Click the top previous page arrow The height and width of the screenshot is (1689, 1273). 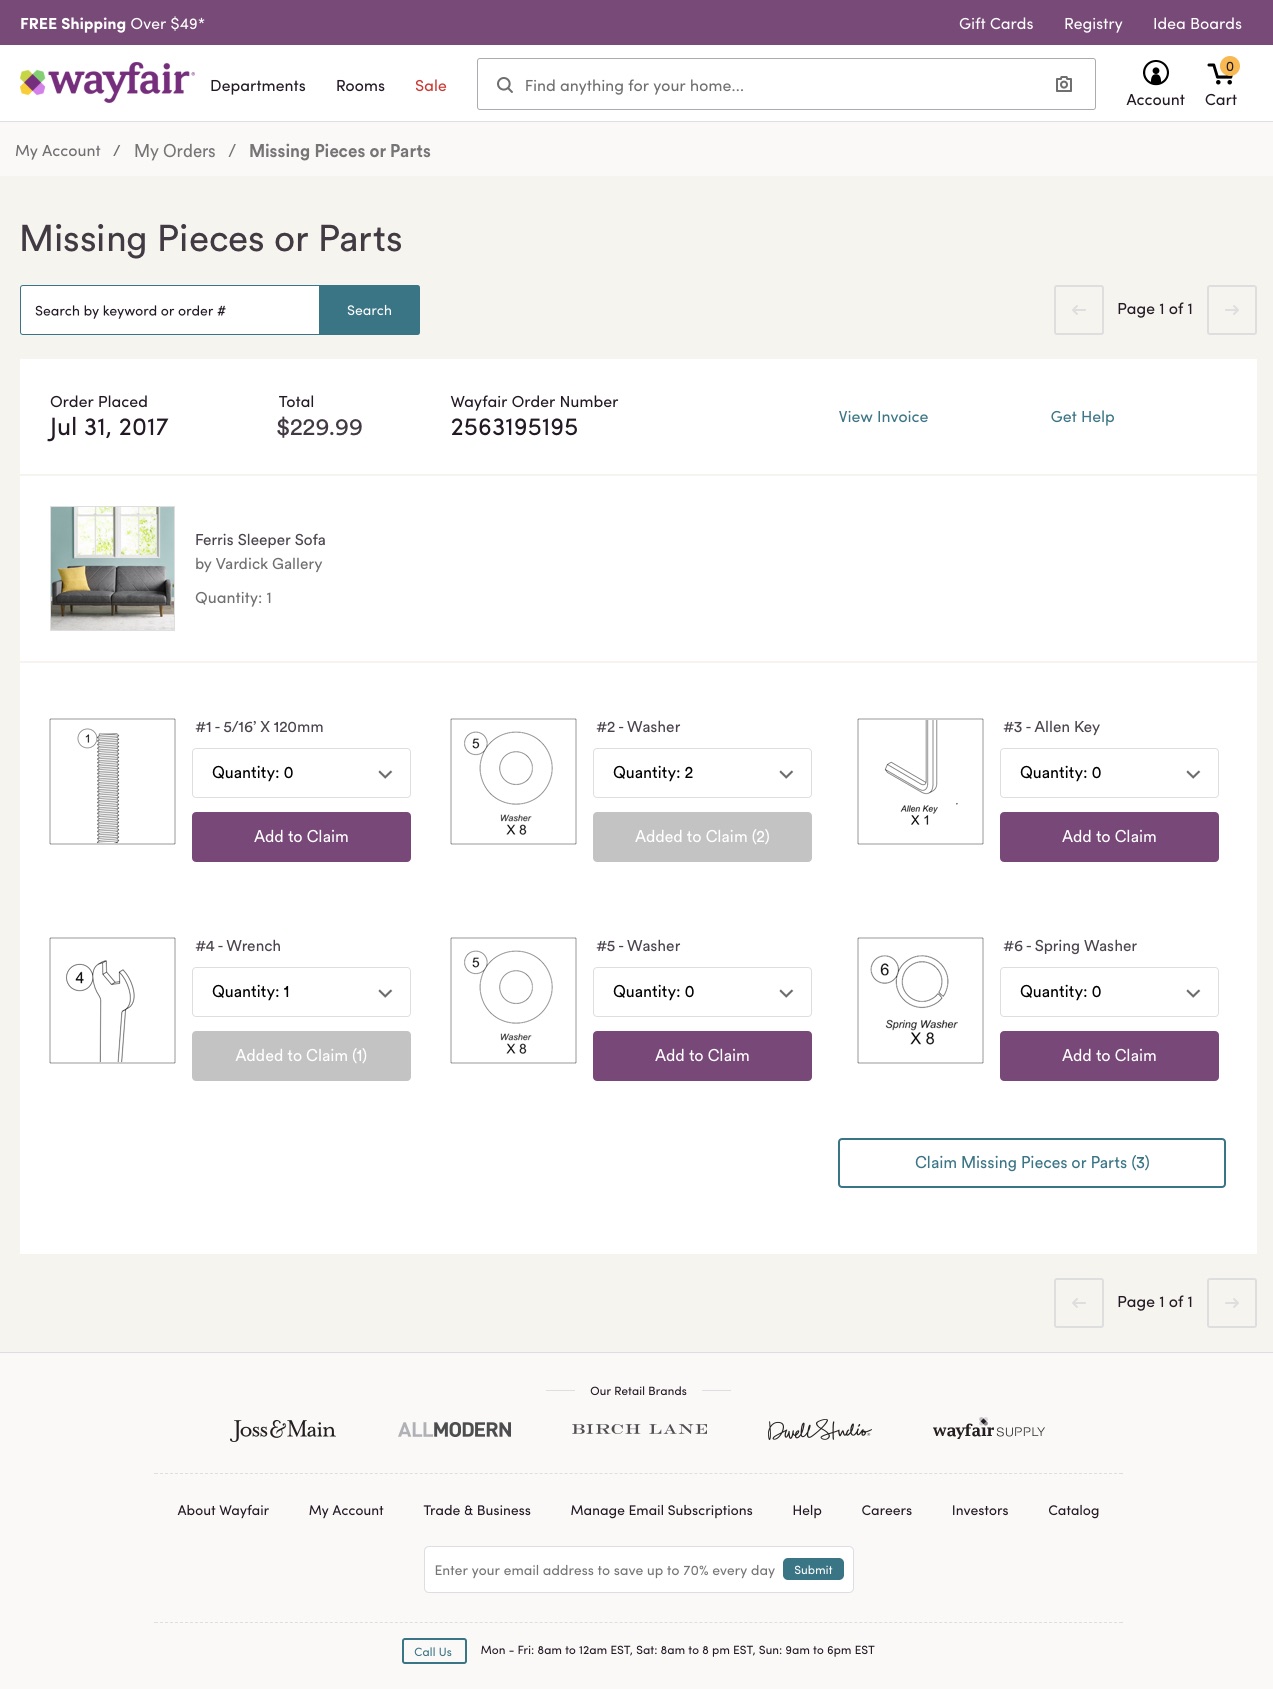pos(1078,310)
